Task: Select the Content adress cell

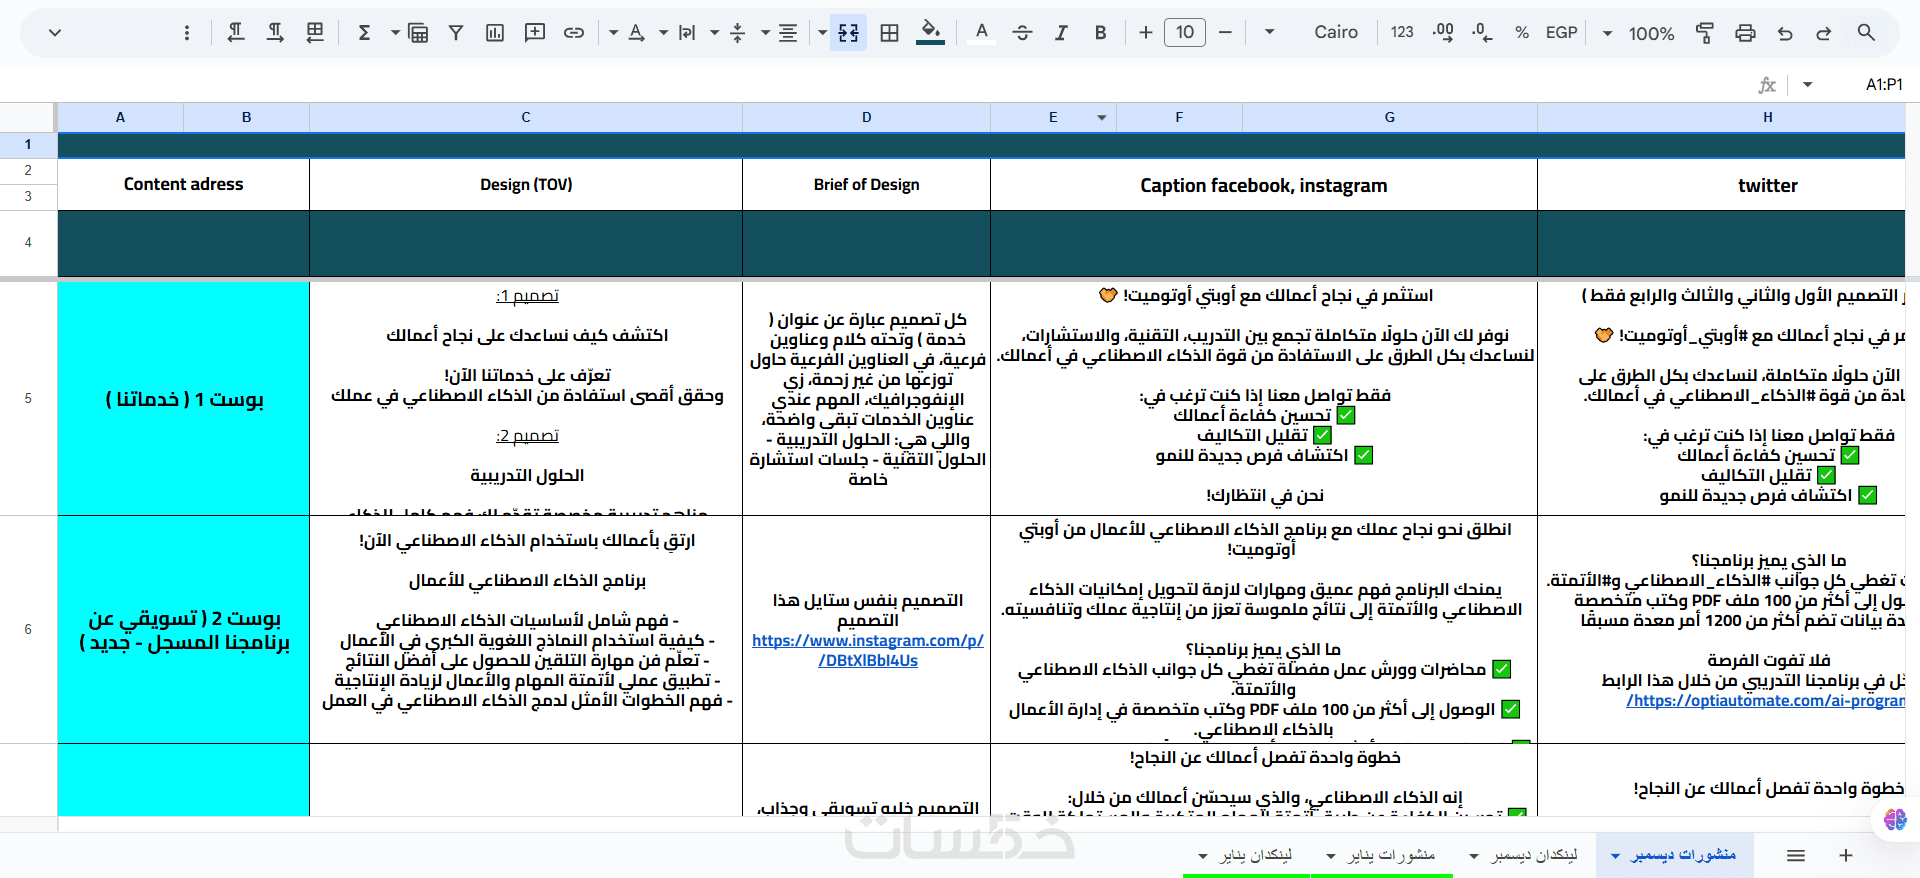Action: pyautogui.click(x=184, y=184)
